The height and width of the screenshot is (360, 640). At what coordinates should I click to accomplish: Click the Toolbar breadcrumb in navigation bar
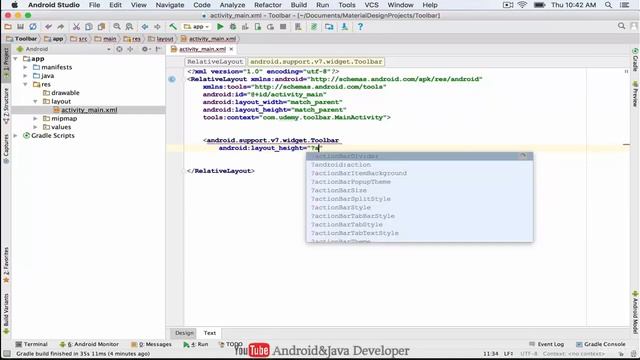[22, 39]
